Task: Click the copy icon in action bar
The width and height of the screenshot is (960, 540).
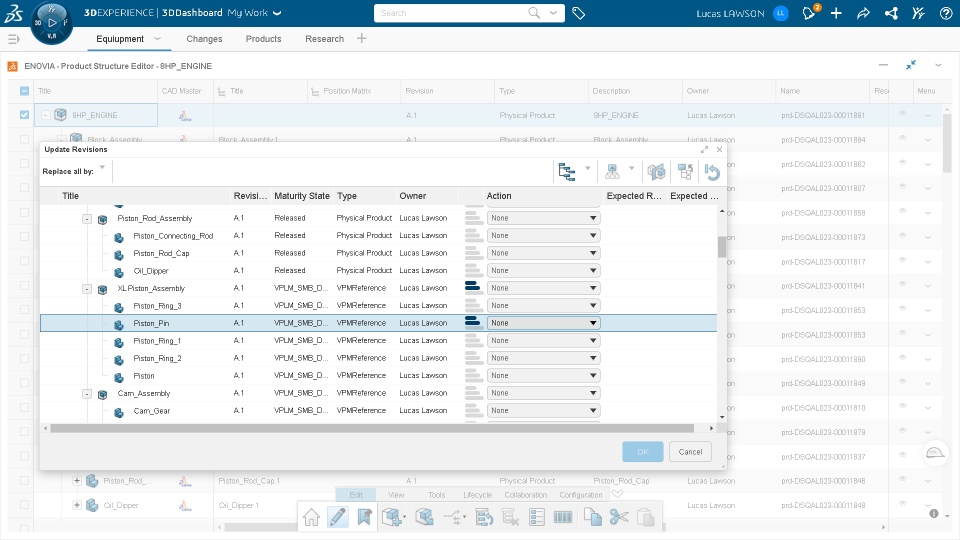Action: 592,517
